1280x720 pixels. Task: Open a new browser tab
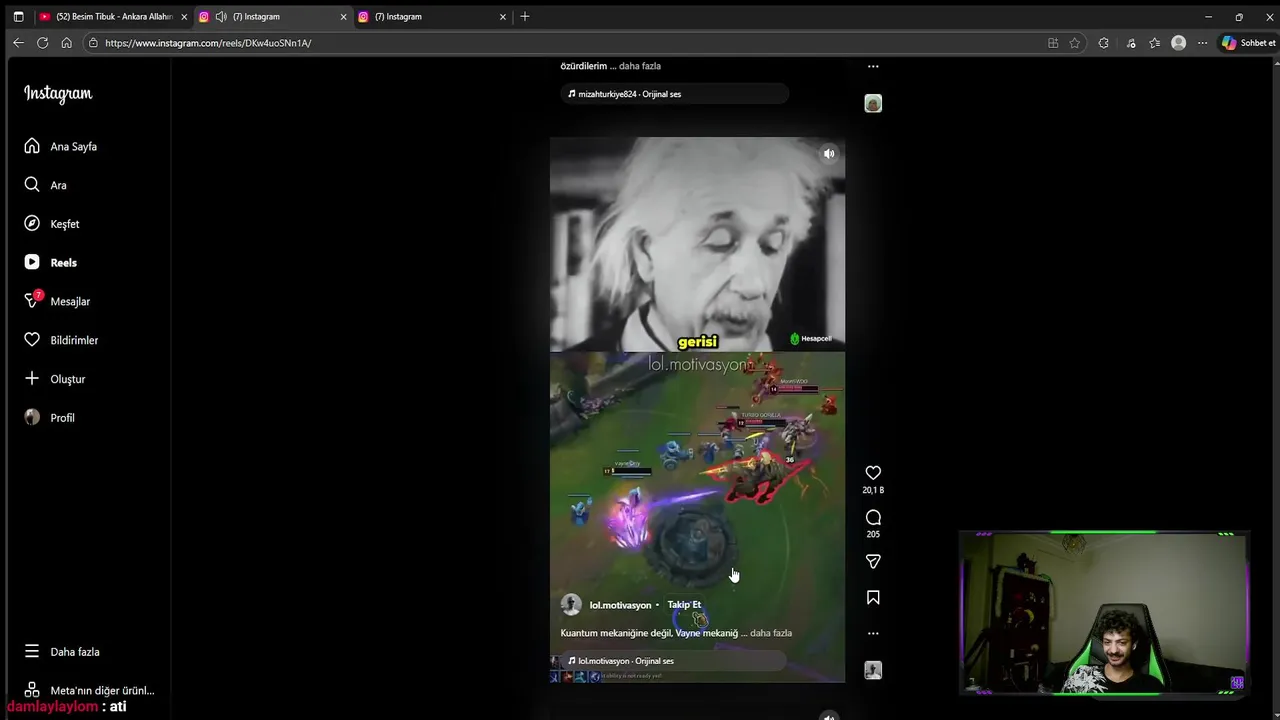click(525, 16)
